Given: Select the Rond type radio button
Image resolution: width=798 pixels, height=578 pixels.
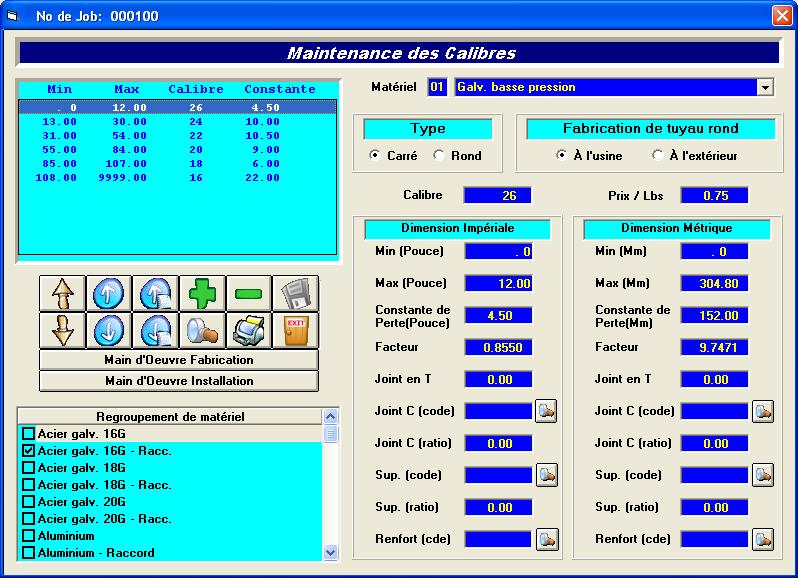Looking at the screenshot, I should pyautogui.click(x=439, y=156).
